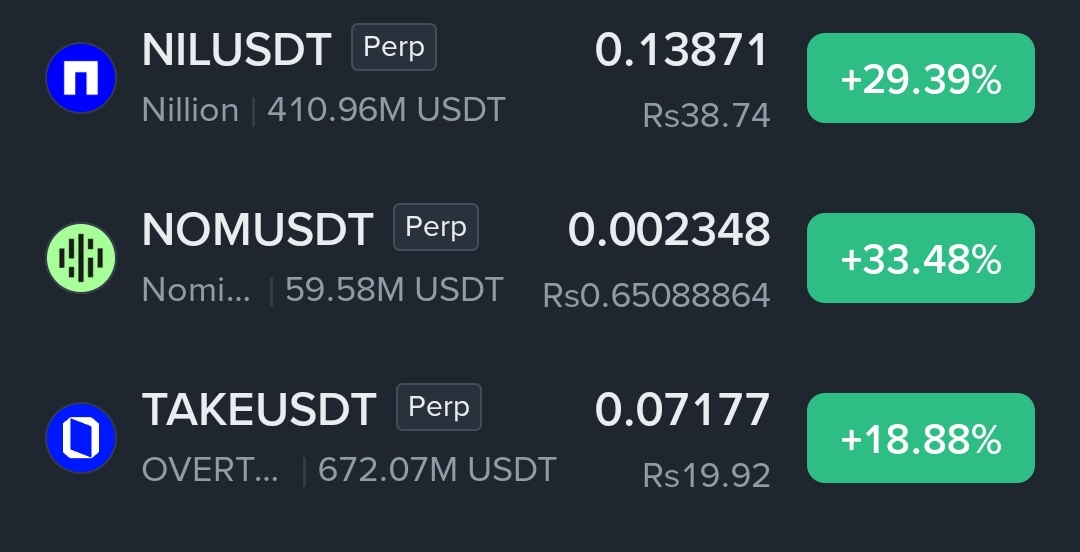Open the NILUSDT pair name
Viewport: 1080px width, 552px height.
pos(236,50)
